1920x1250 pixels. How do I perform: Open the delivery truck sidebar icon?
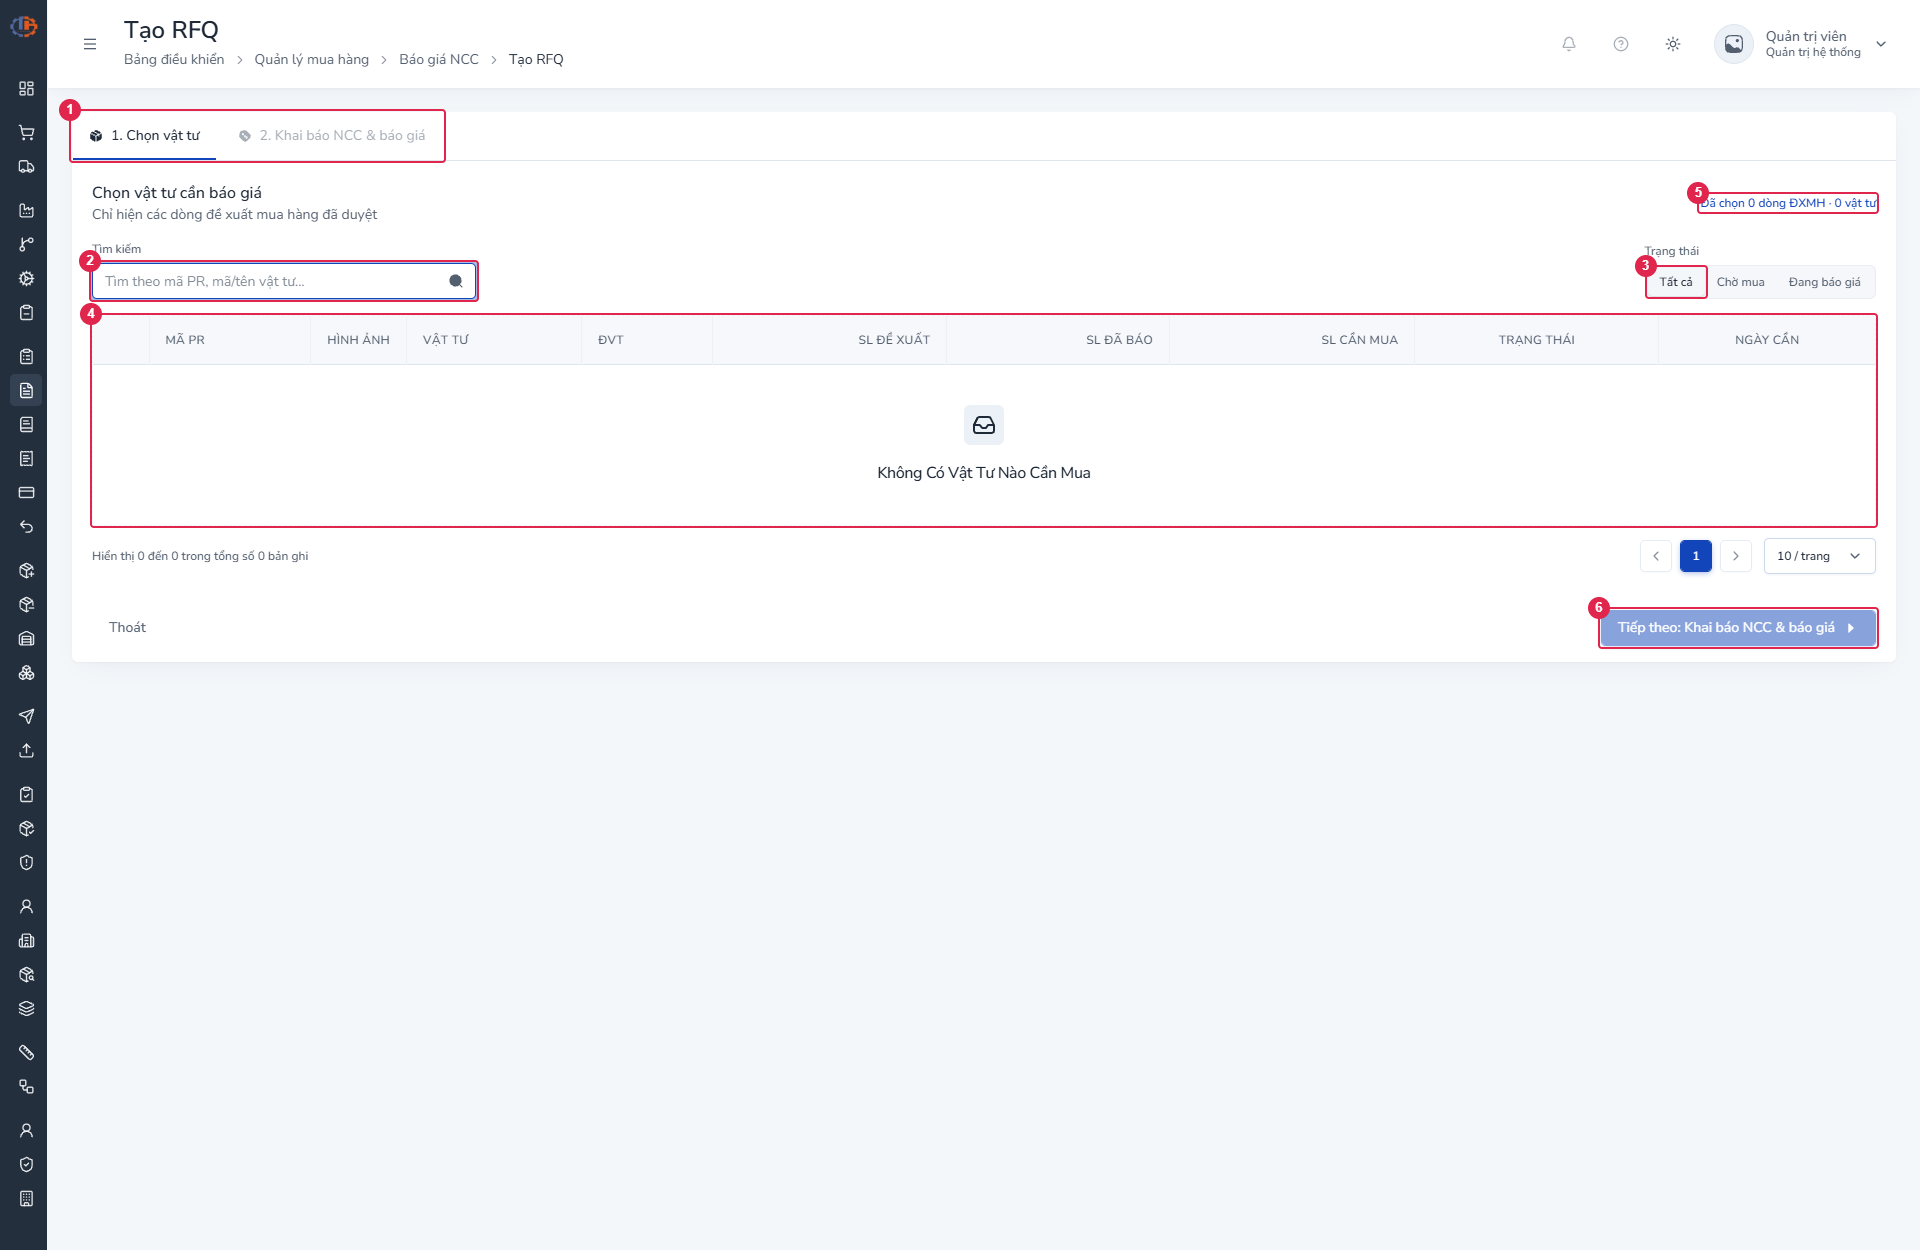coord(27,167)
